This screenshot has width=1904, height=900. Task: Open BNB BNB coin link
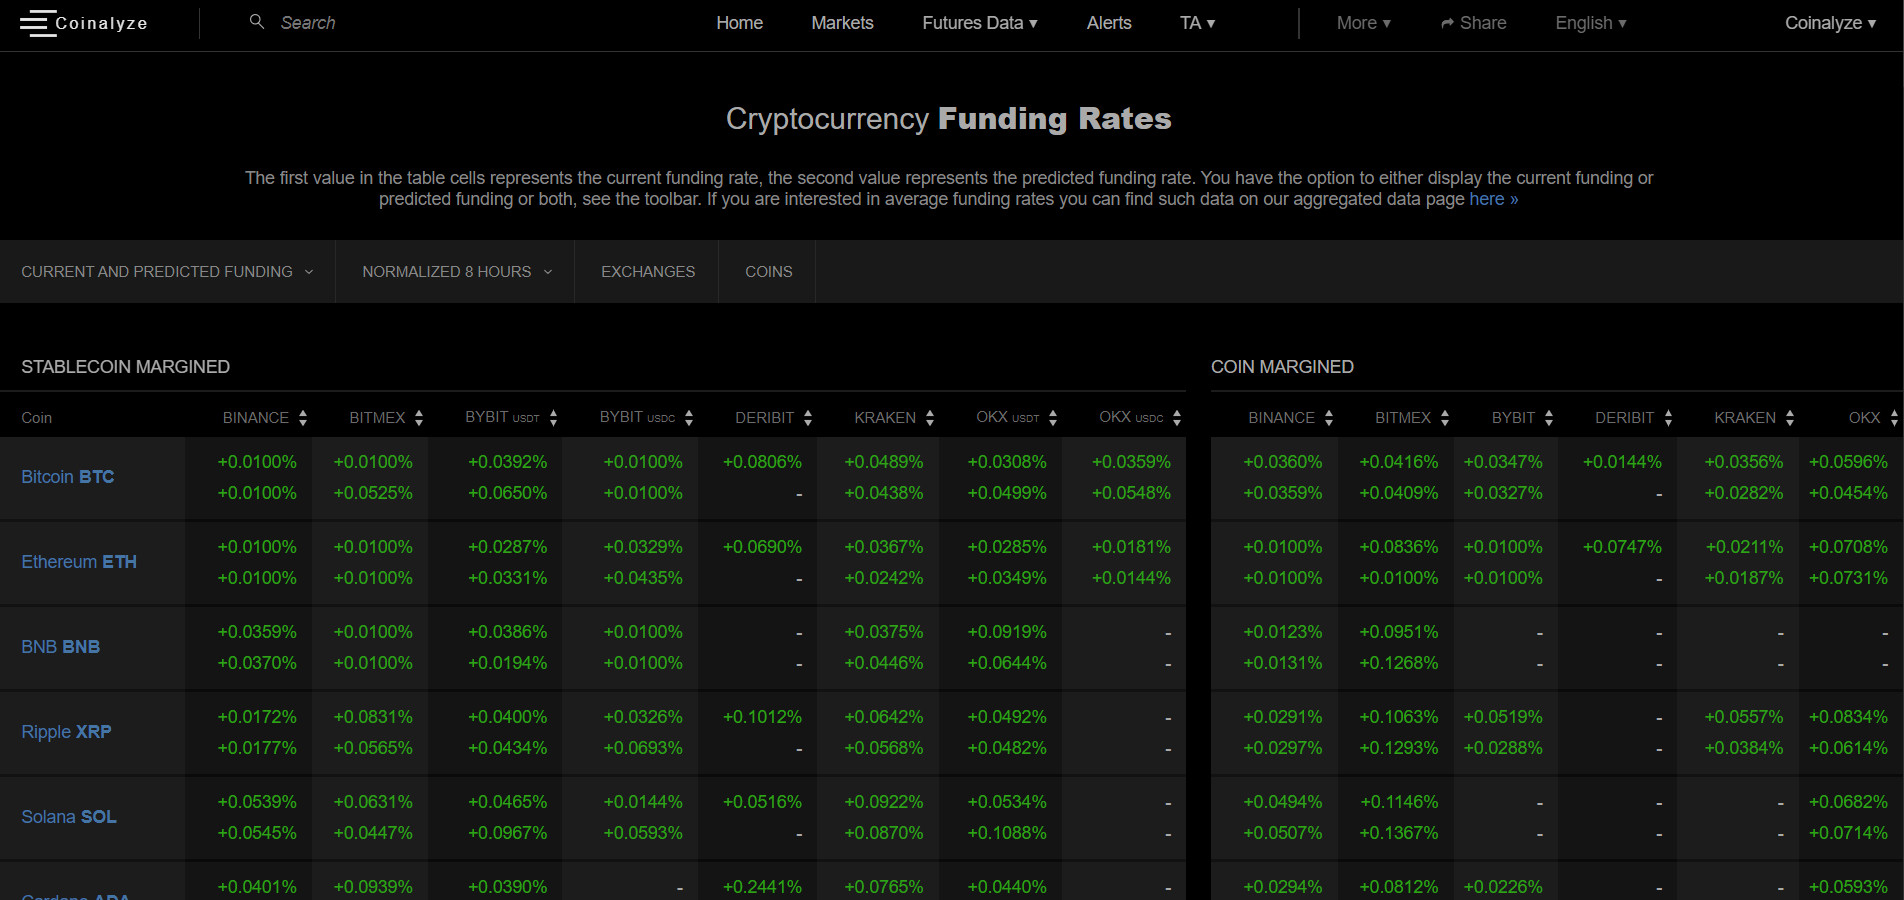[61, 647]
